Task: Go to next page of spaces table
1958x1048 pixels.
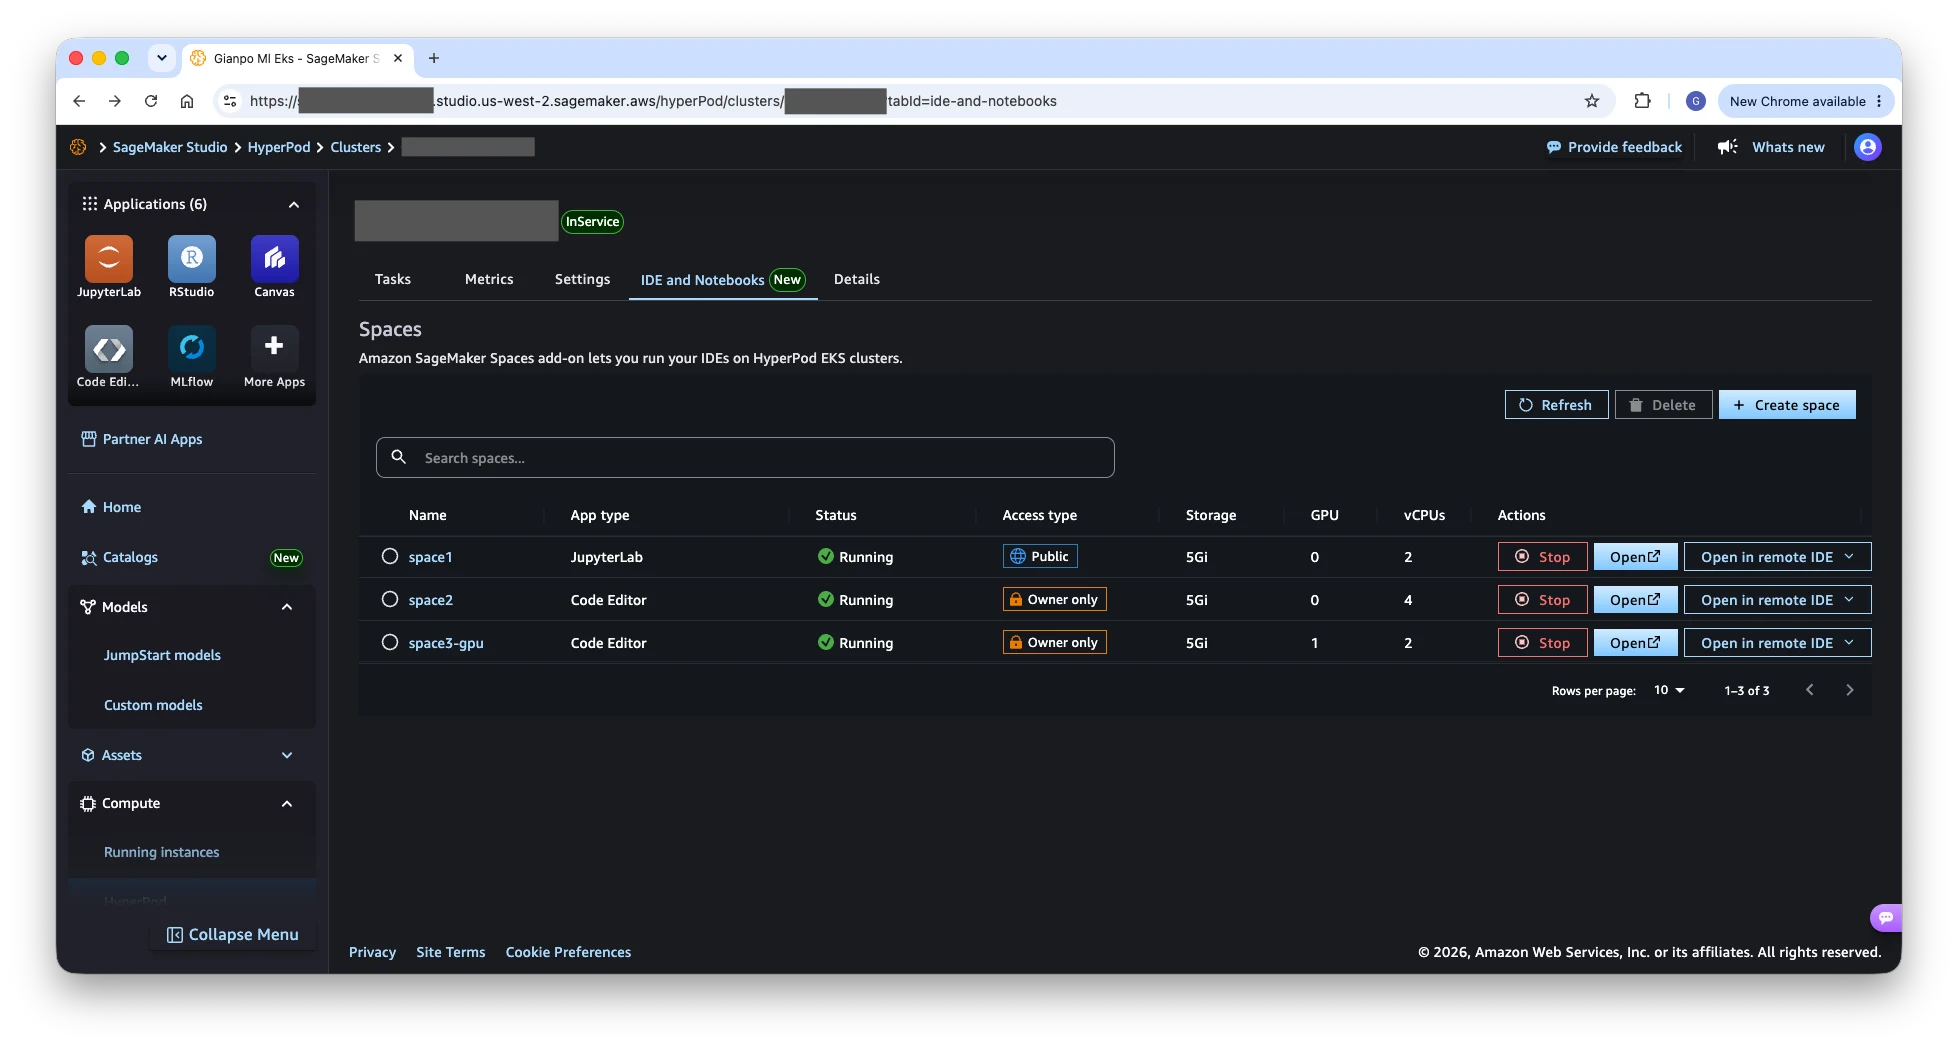Action: click(1850, 690)
